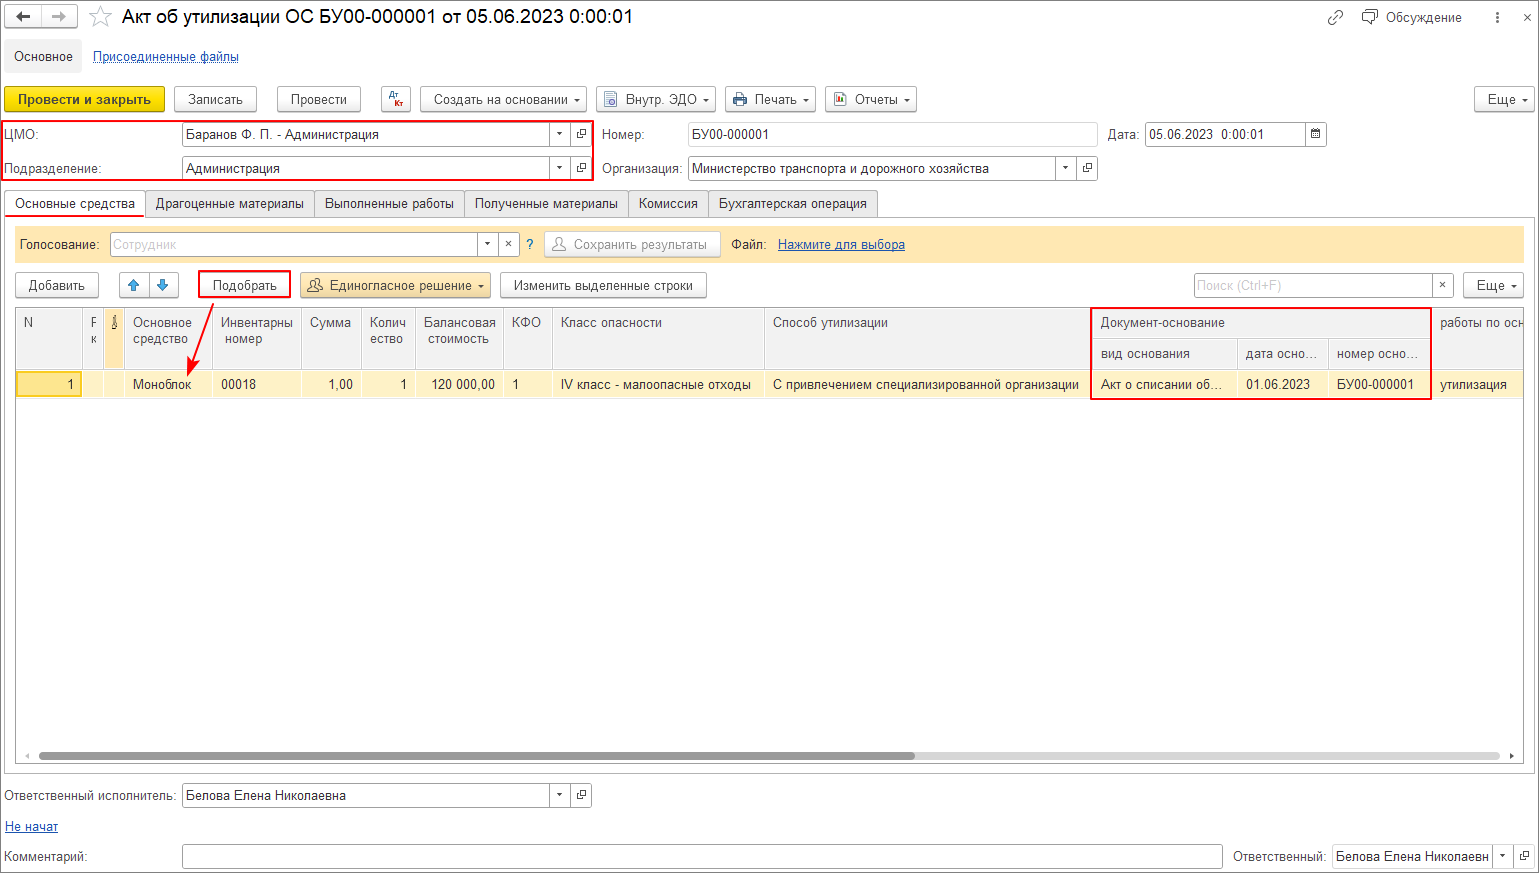Expand the bottom Ответственный dropdown
The height and width of the screenshot is (873, 1539).
pos(1502,856)
